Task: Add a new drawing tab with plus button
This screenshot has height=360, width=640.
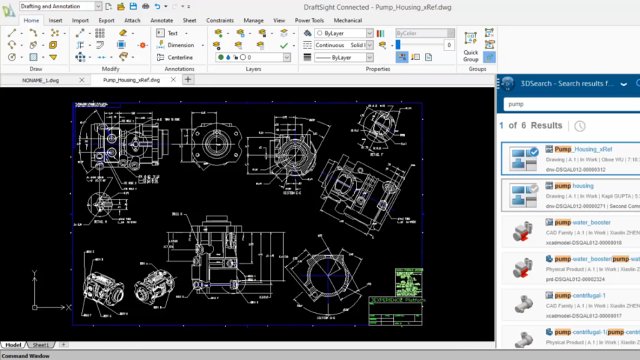Action: point(188,80)
